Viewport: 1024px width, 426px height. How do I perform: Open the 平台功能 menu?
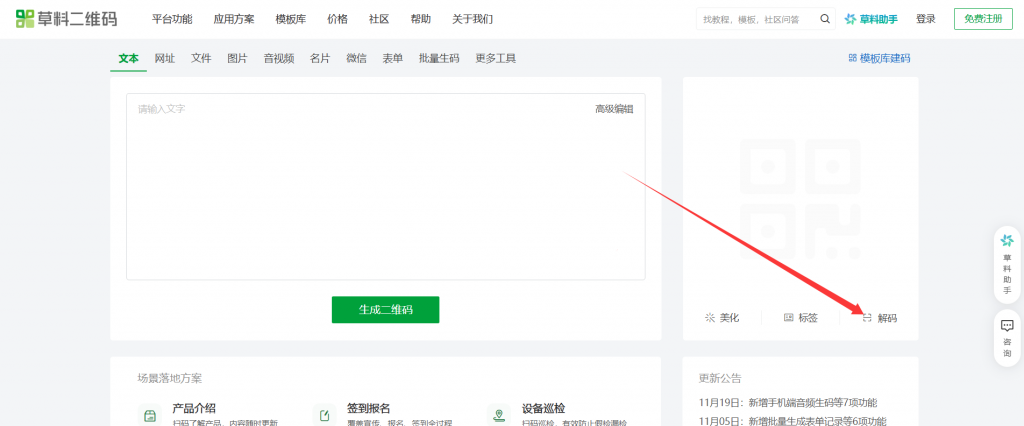[172, 19]
